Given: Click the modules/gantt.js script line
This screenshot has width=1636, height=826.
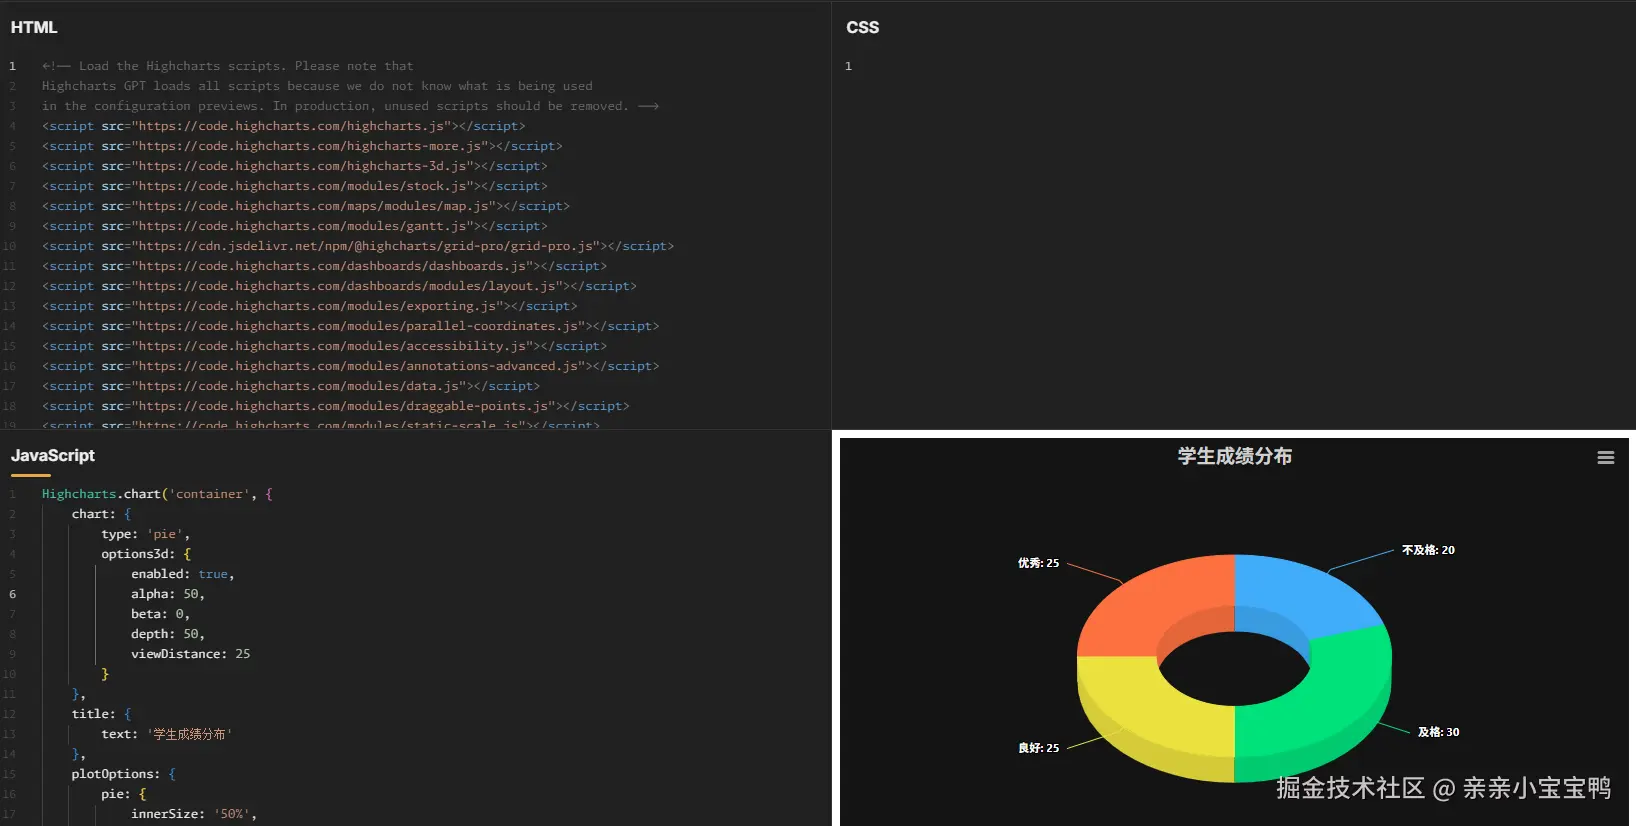Looking at the screenshot, I should click(294, 226).
